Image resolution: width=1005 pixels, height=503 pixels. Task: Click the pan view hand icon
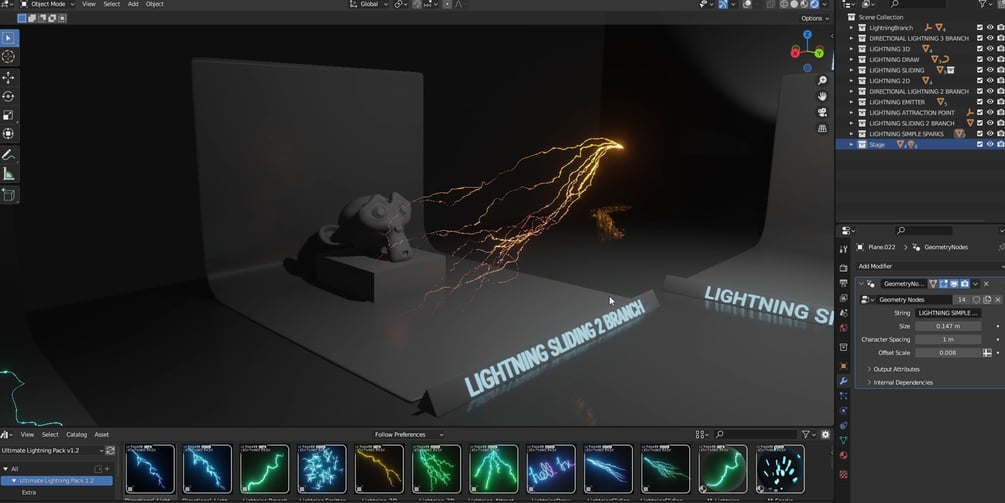(x=822, y=96)
